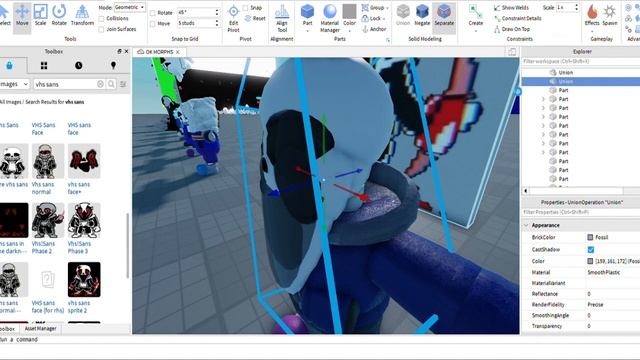Select the Move tool
The image size is (640, 360).
[22, 16]
